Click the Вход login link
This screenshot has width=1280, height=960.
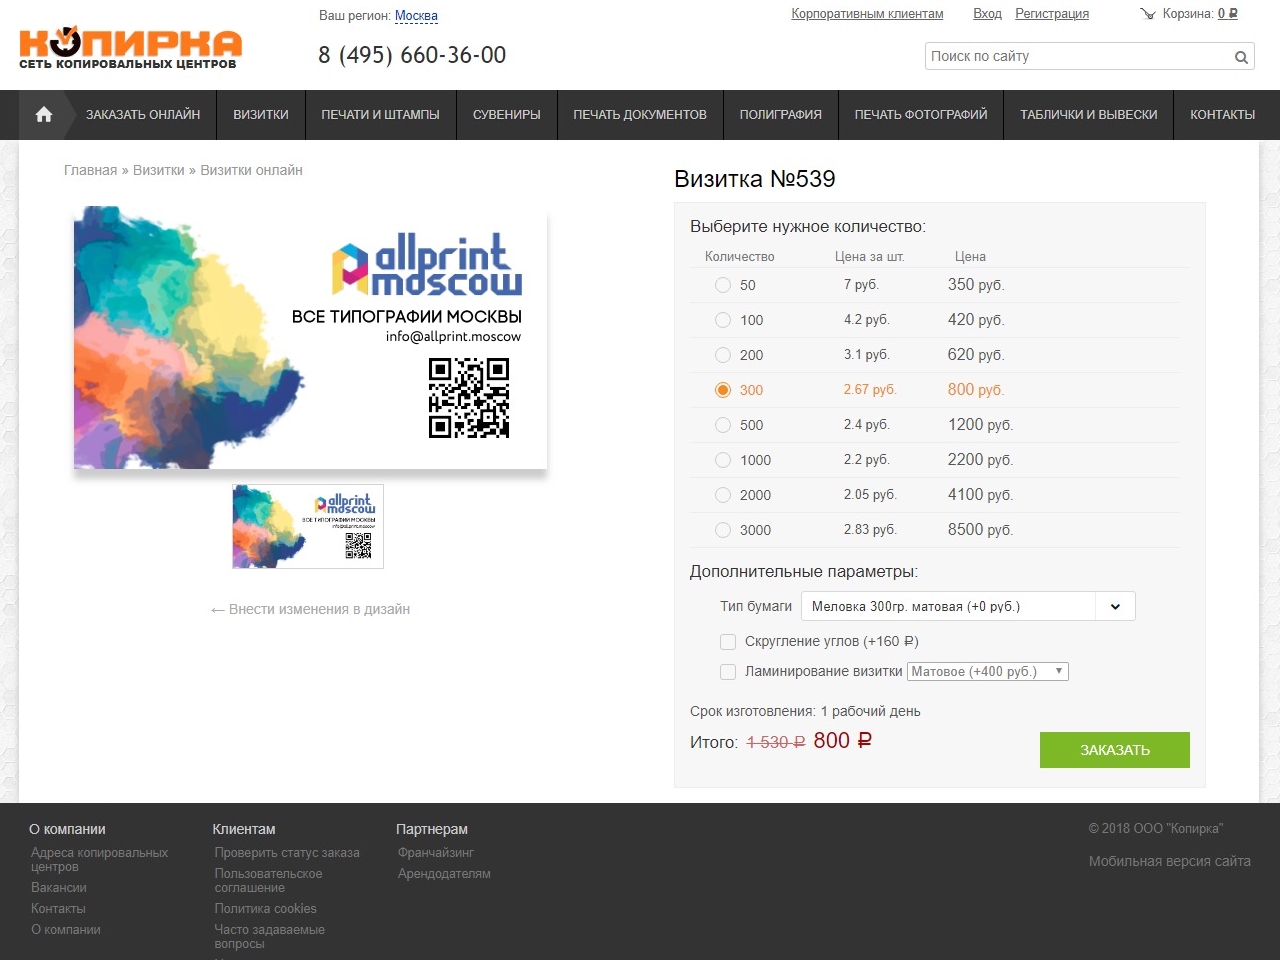987,14
